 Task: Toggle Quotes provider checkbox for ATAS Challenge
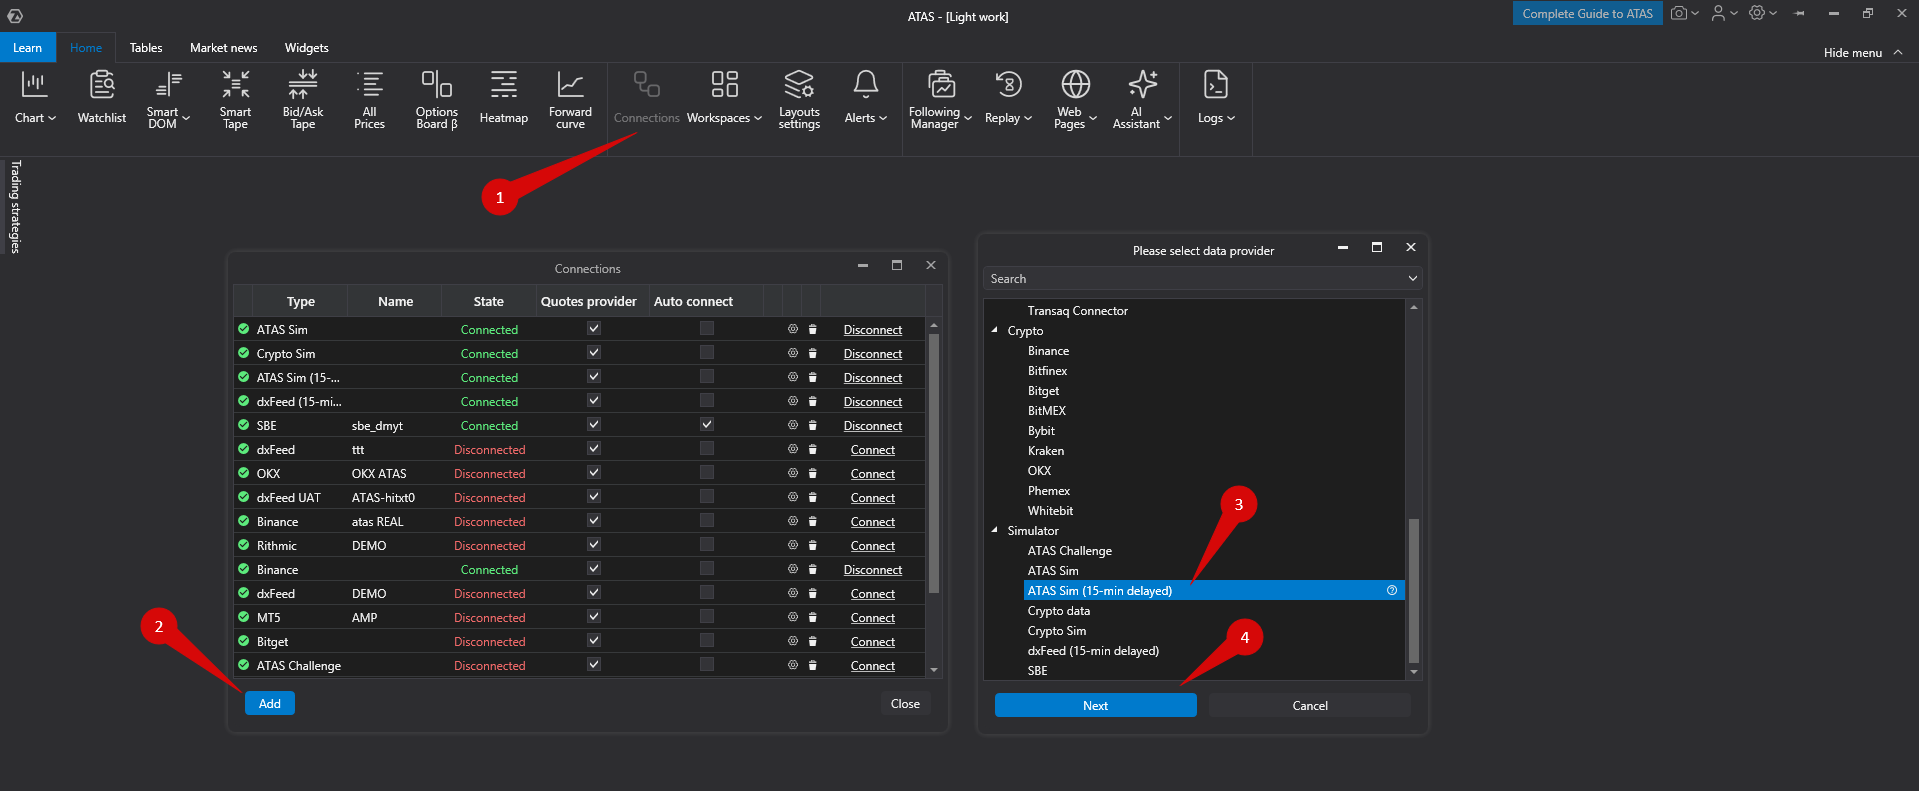tap(594, 665)
